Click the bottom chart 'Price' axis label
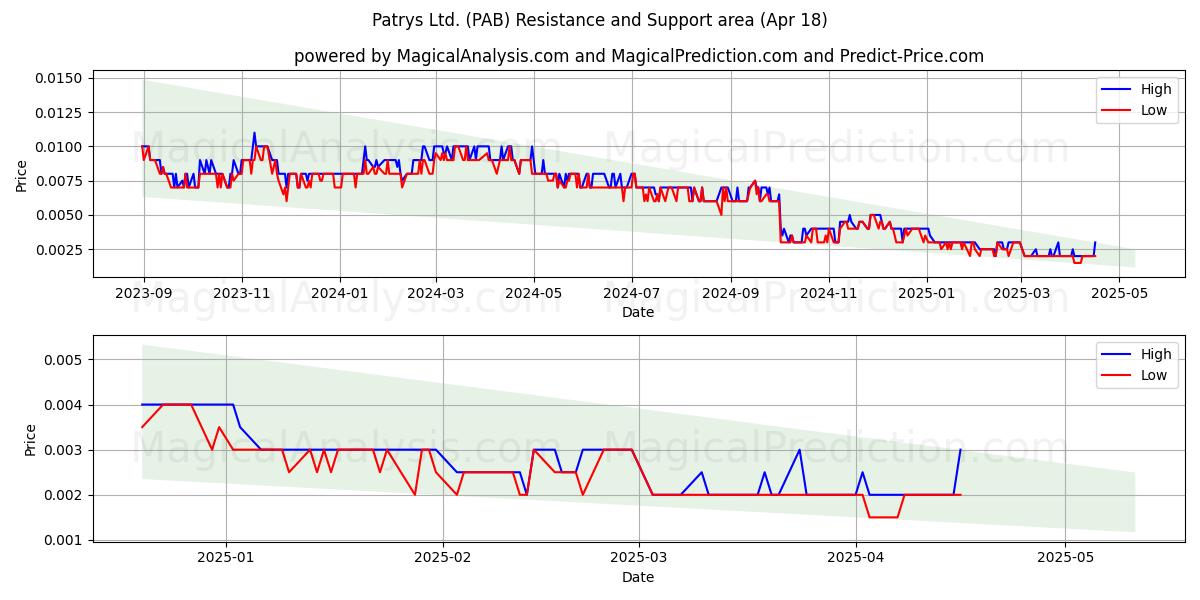Image resolution: width=1200 pixels, height=600 pixels. 30,441
